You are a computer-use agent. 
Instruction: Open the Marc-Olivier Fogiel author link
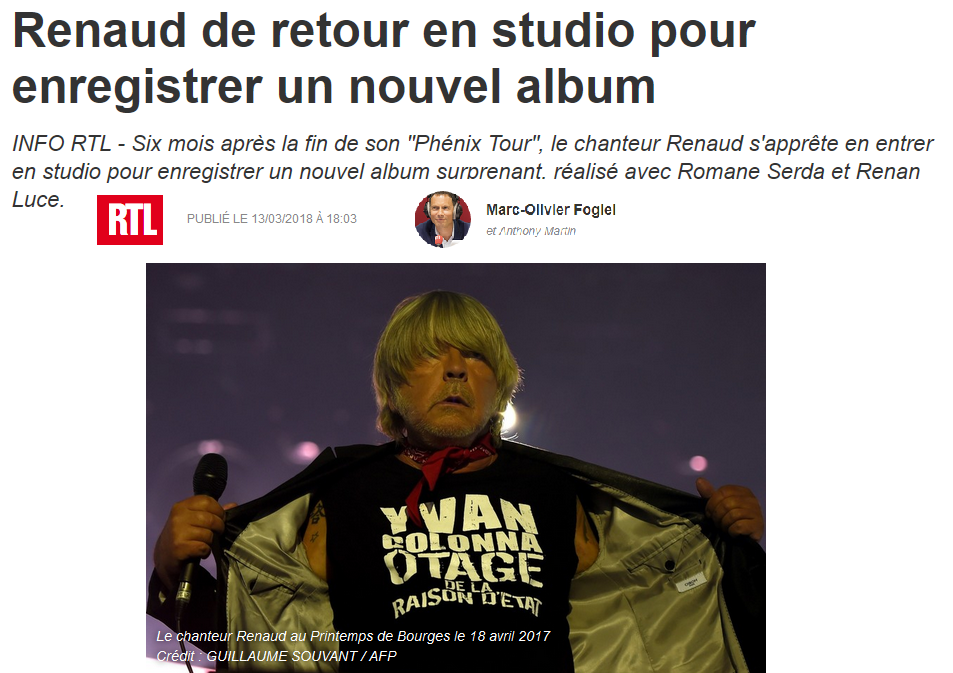[551, 210]
